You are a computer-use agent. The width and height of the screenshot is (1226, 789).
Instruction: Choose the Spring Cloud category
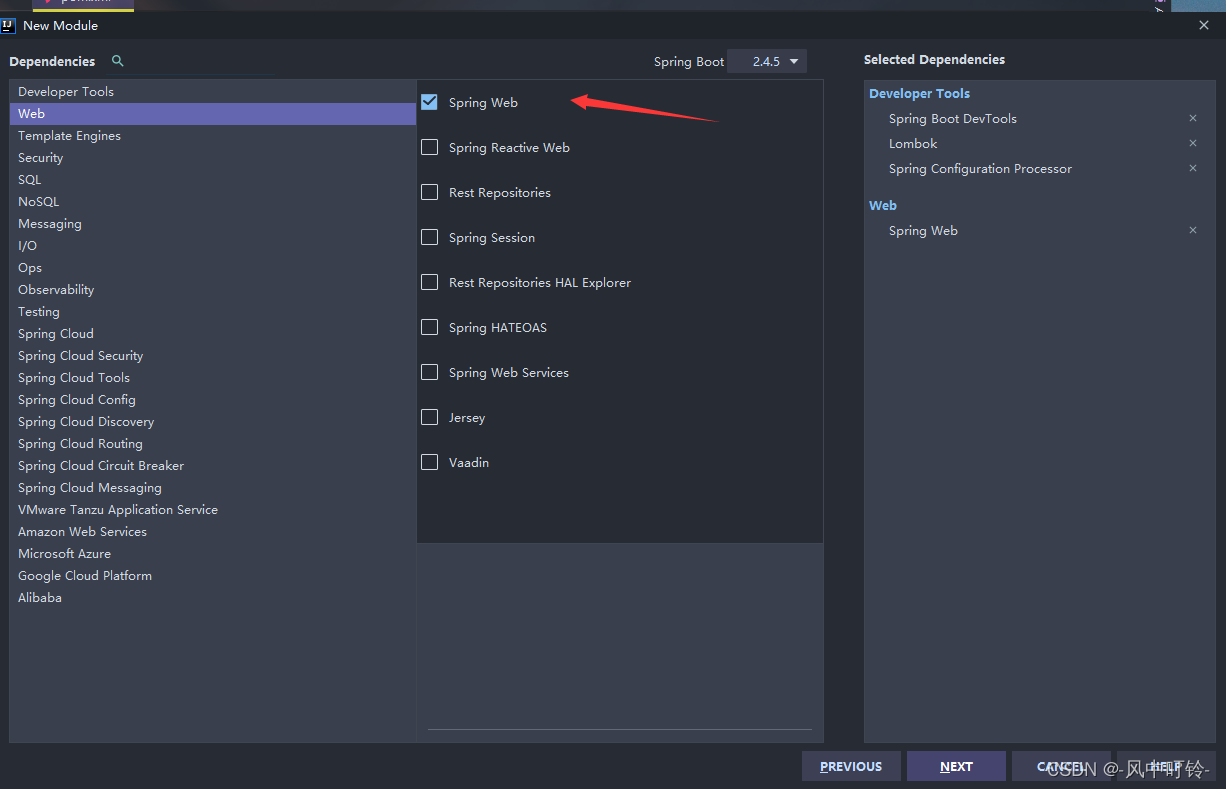click(x=213, y=333)
